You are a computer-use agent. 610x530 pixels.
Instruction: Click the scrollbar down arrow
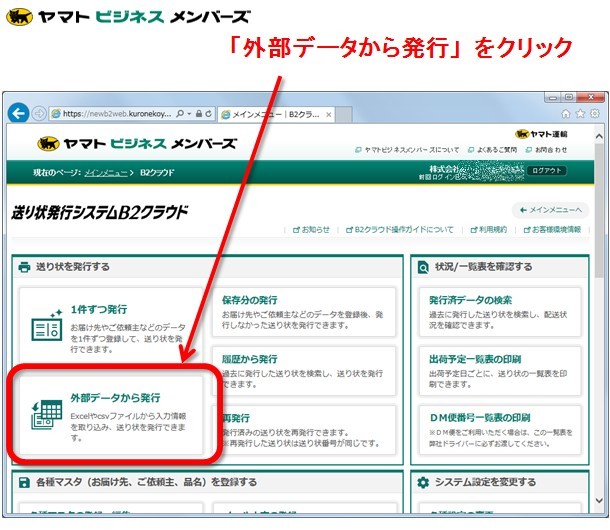click(599, 500)
